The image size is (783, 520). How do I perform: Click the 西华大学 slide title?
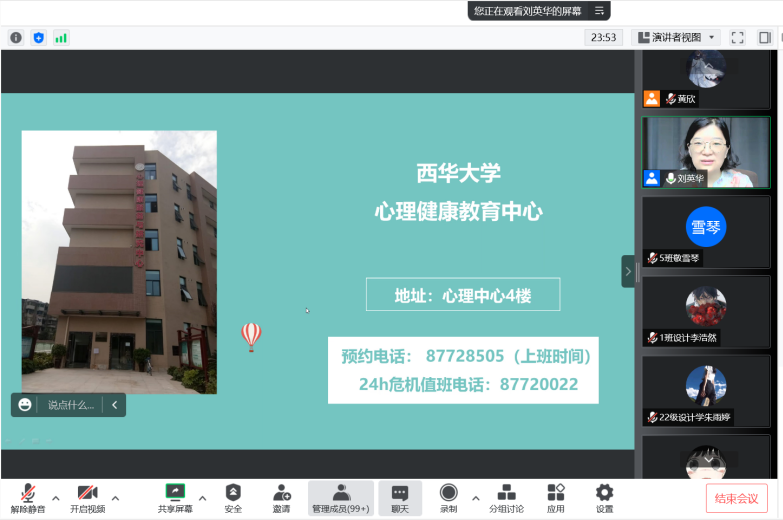(458, 173)
